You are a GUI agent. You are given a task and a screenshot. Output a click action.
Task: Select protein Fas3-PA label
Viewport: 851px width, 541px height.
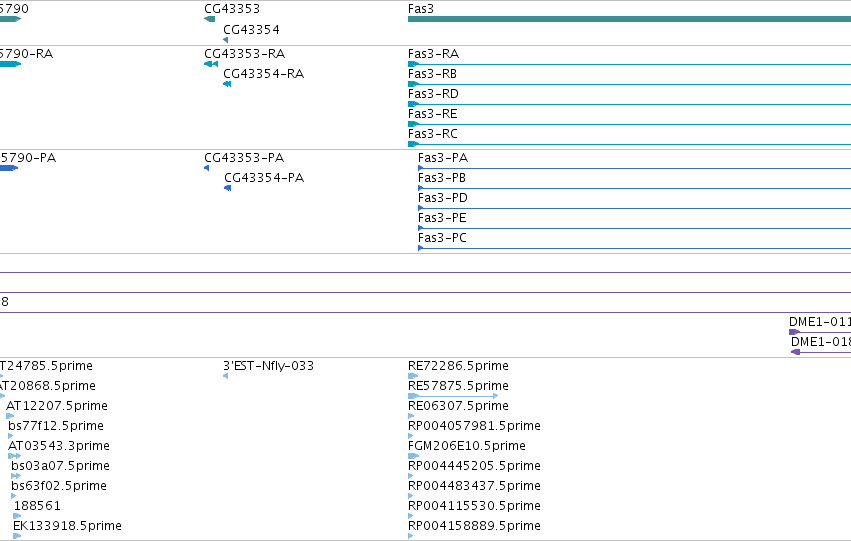(443, 158)
